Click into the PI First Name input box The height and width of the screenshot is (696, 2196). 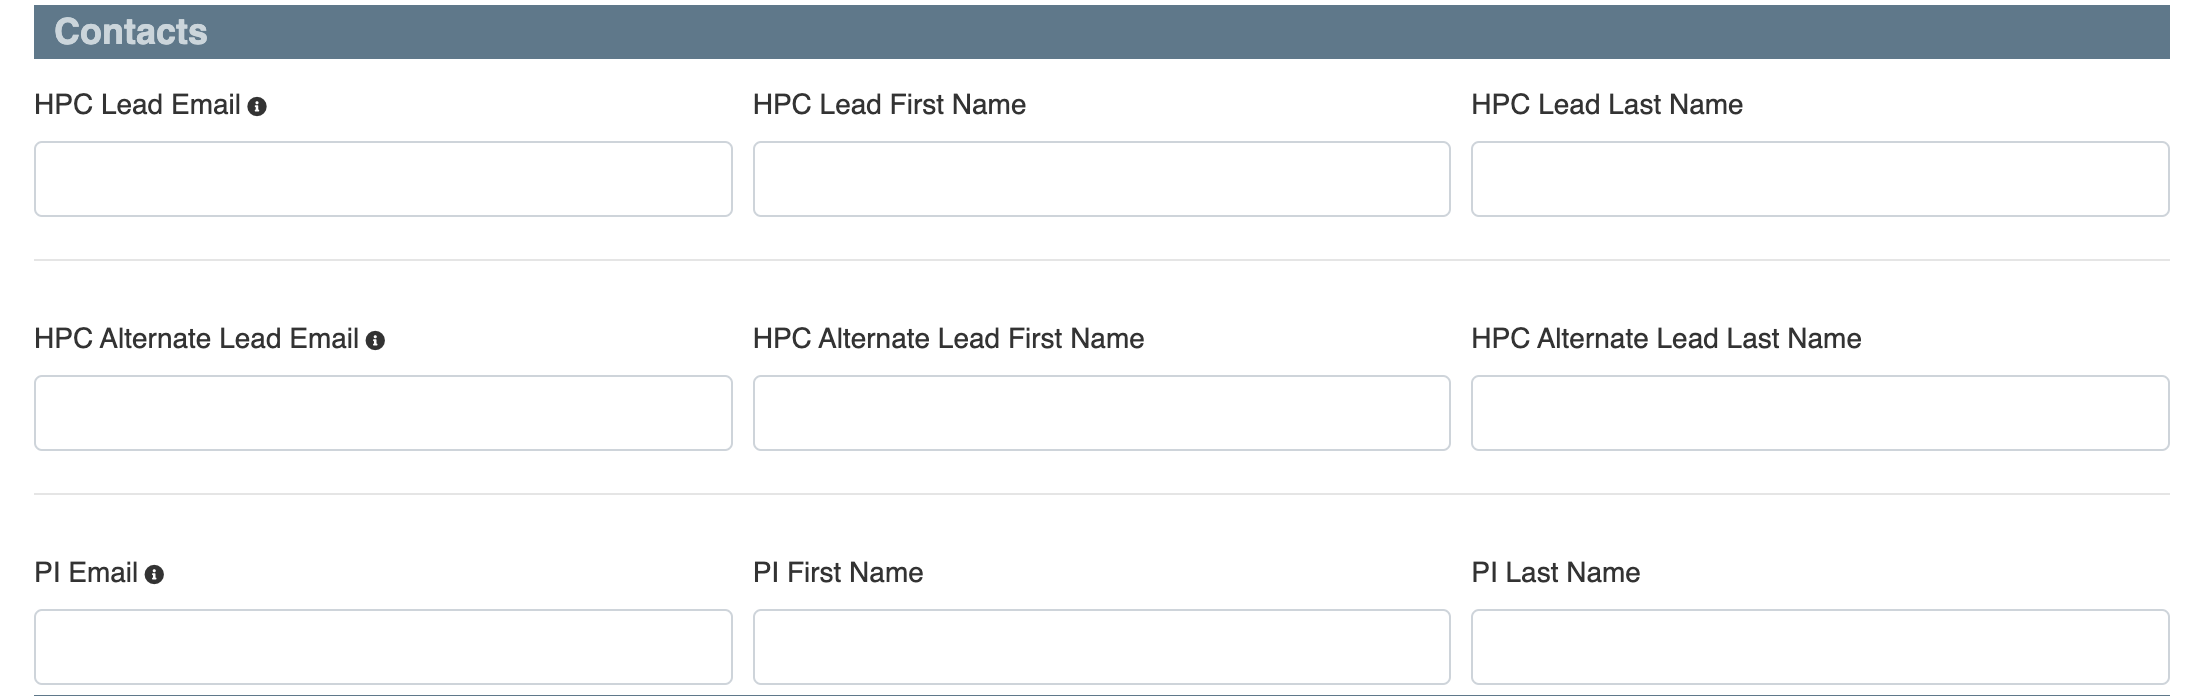pyautogui.click(x=1101, y=647)
